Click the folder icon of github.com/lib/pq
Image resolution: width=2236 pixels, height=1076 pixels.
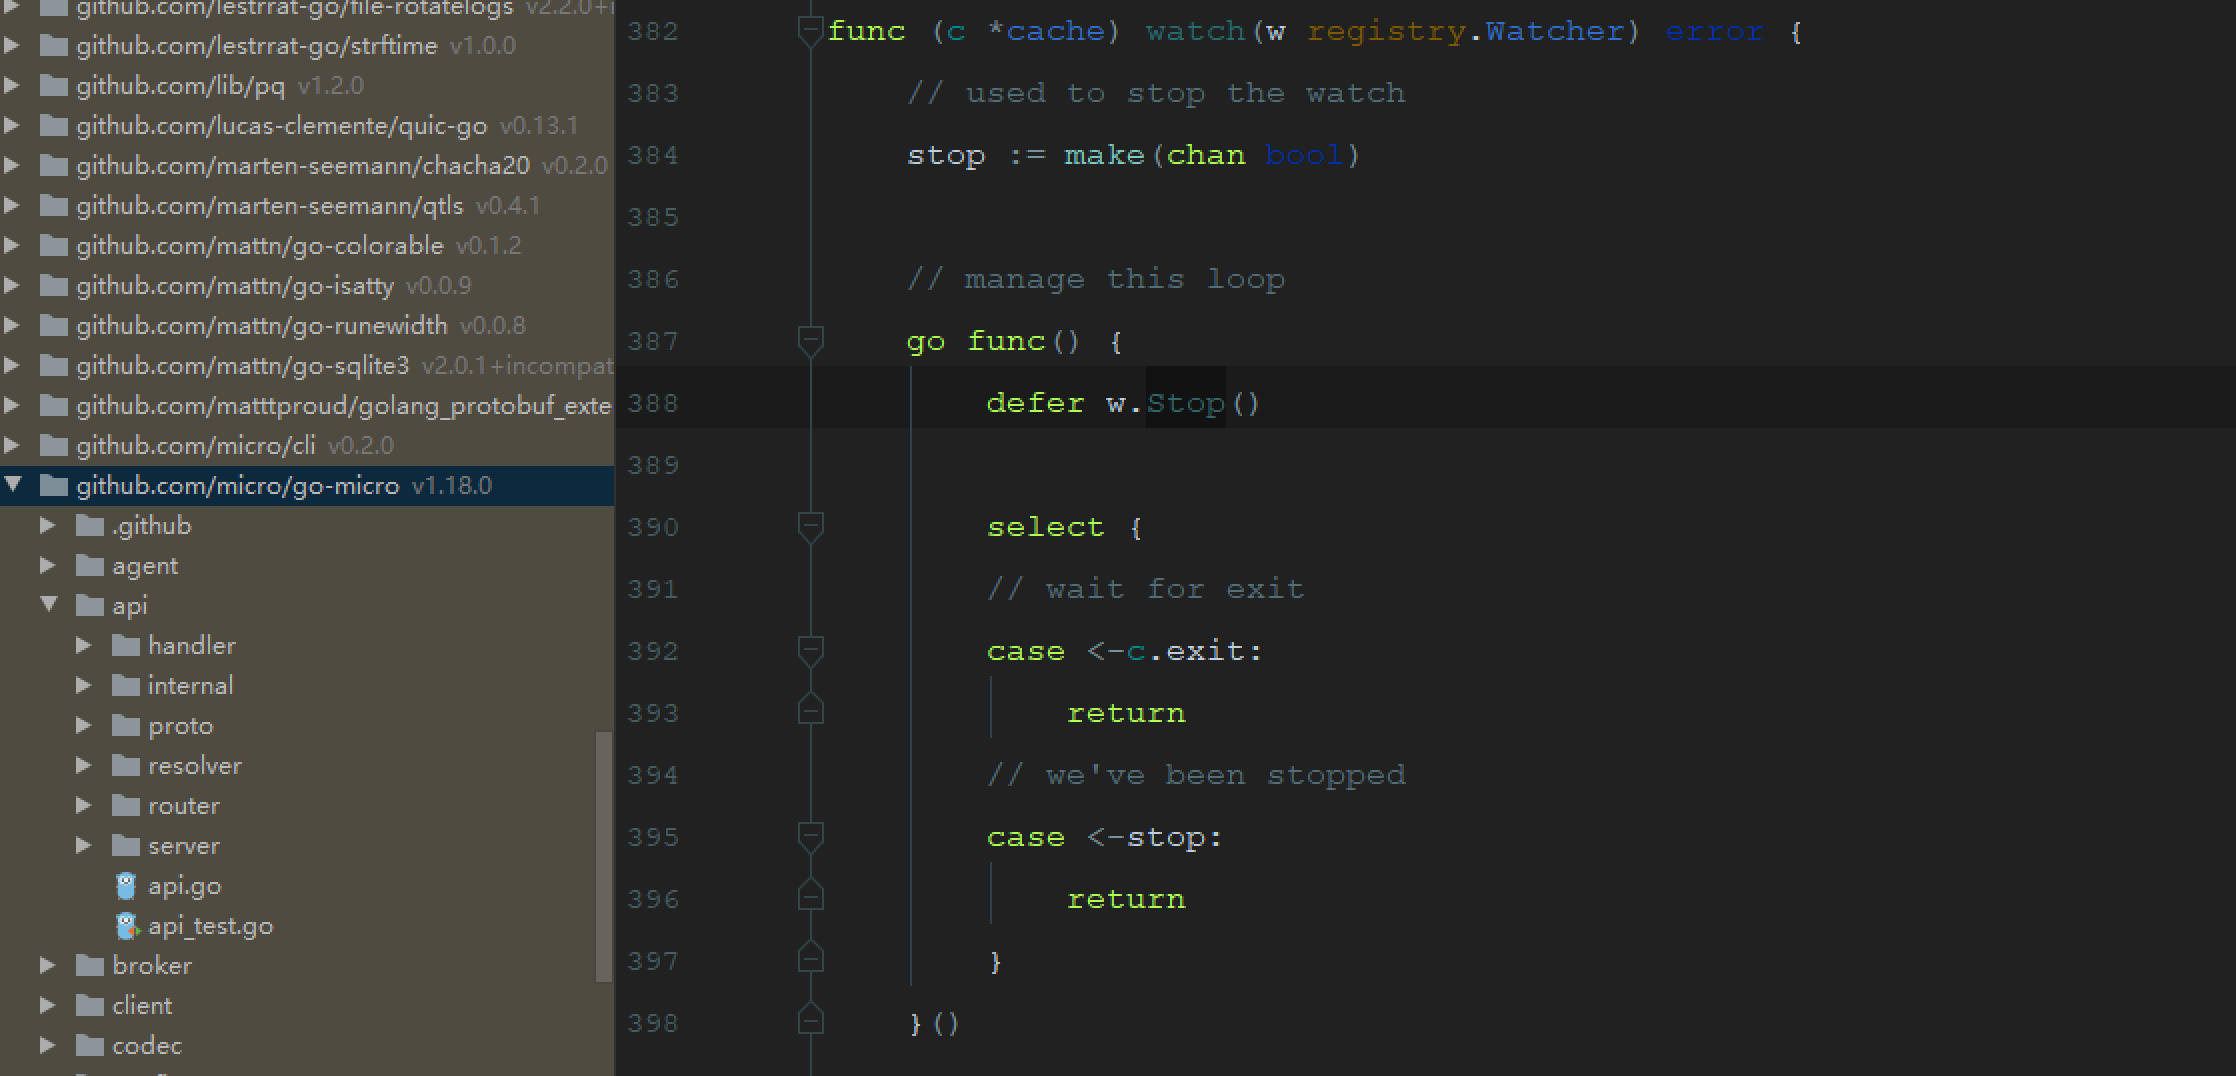click(x=54, y=86)
